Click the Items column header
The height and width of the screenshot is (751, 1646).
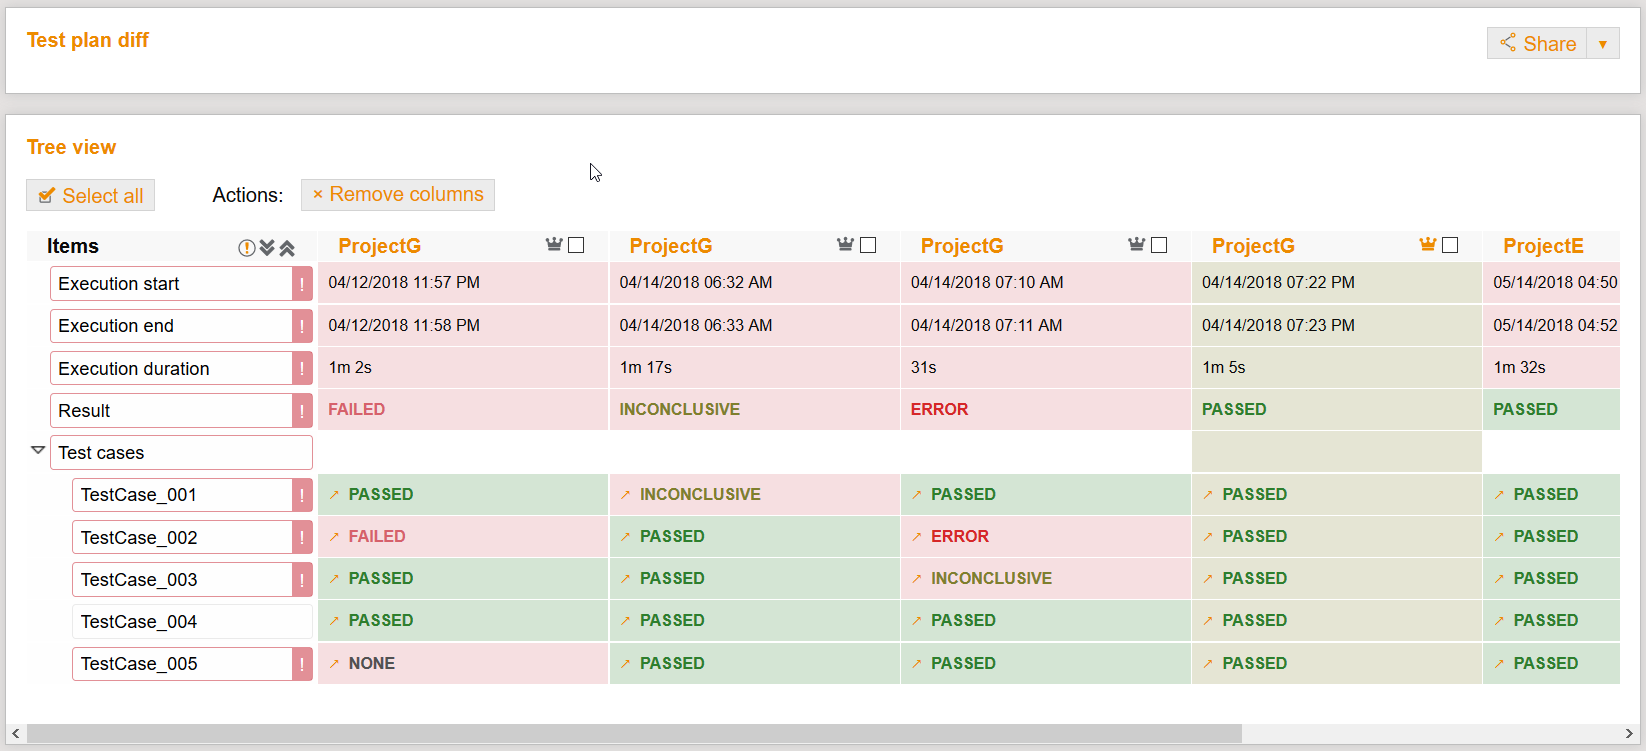(x=73, y=246)
